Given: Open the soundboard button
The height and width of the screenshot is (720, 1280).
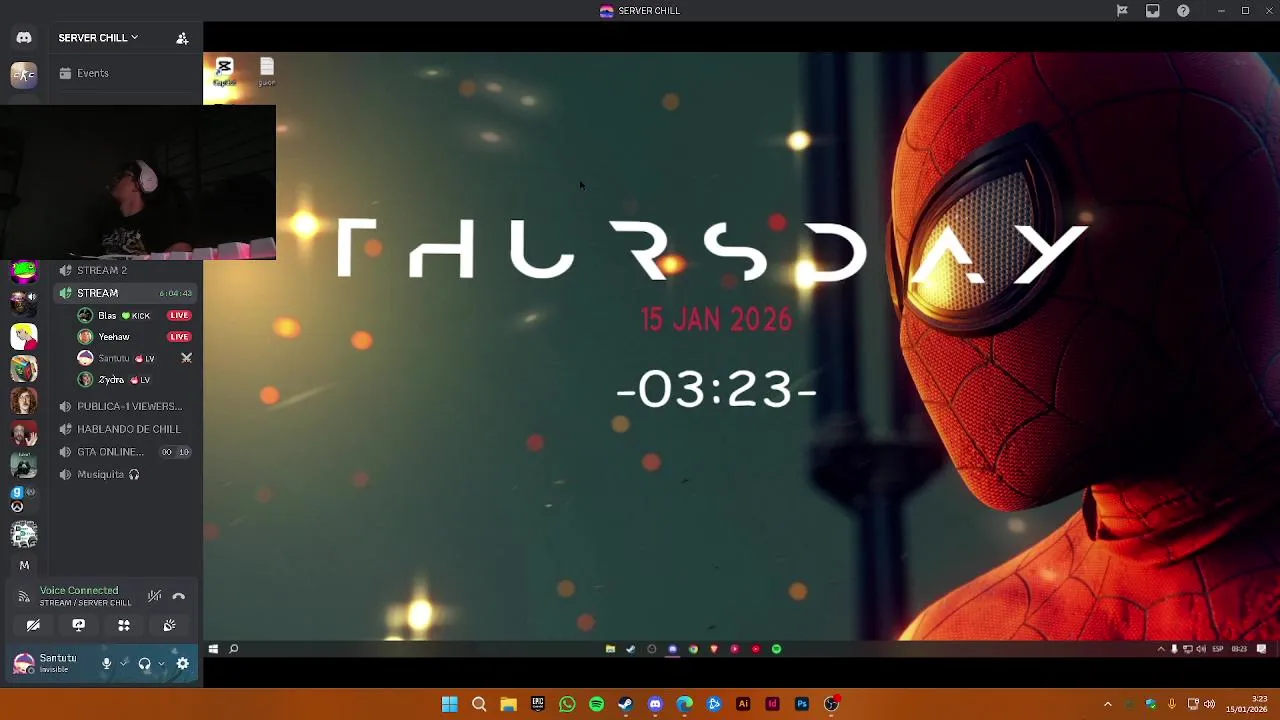Looking at the screenshot, I should point(169,626).
